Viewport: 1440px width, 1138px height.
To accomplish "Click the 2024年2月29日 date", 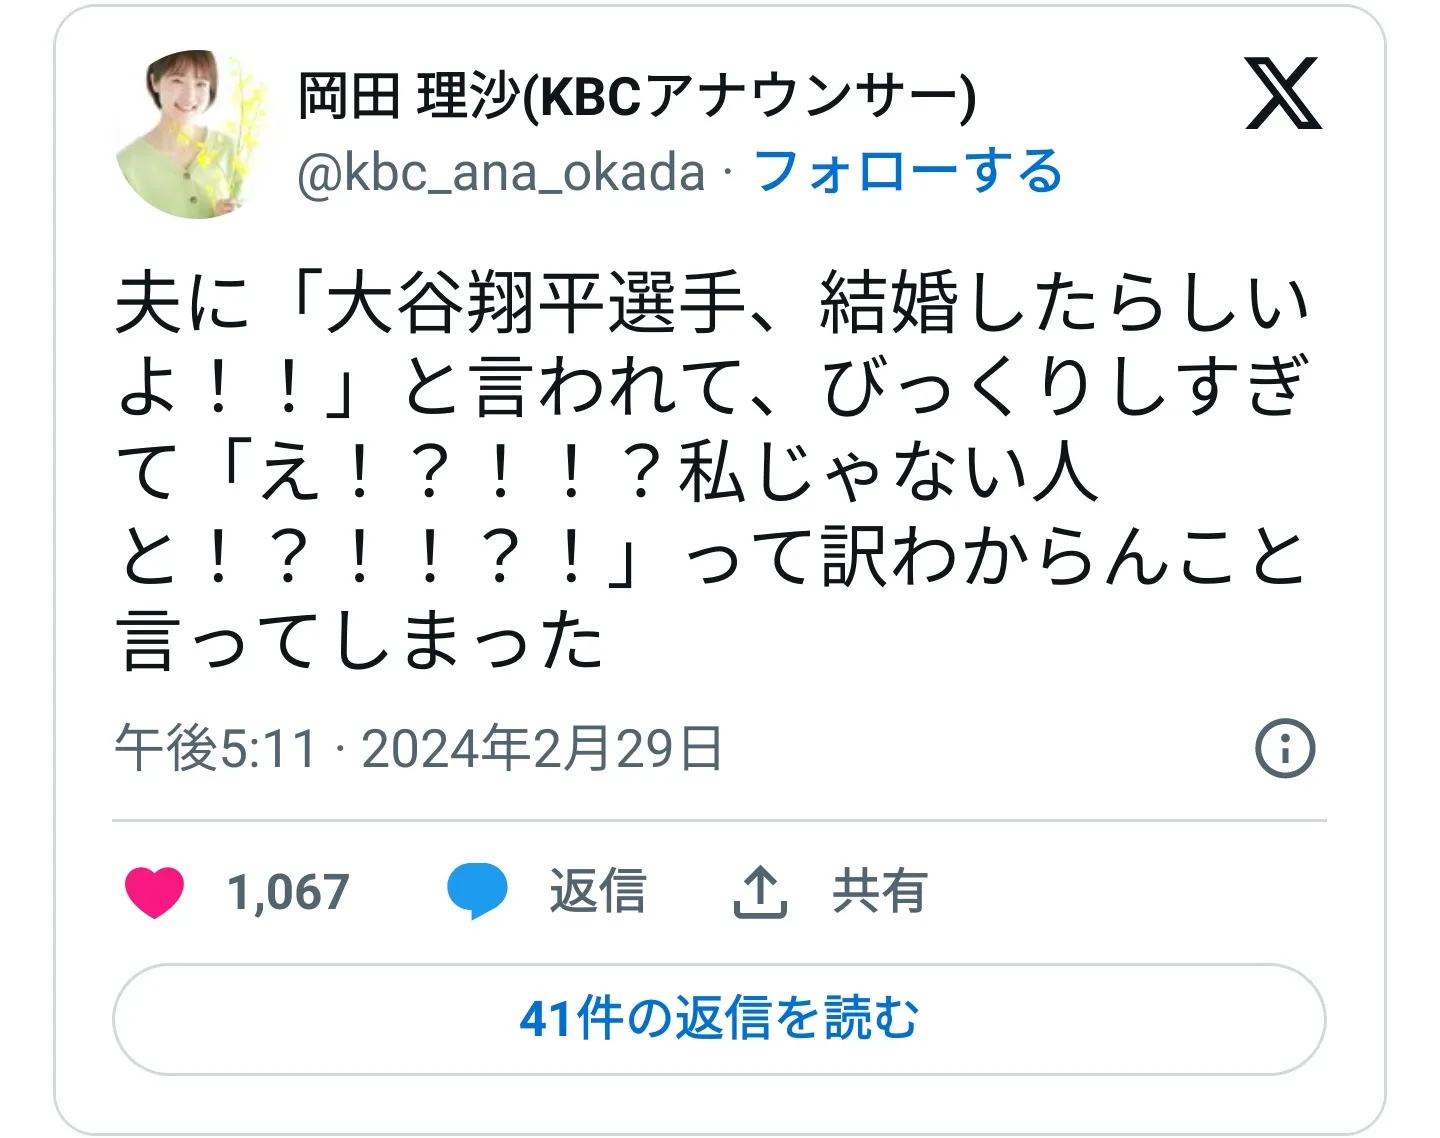I will click(x=542, y=748).
